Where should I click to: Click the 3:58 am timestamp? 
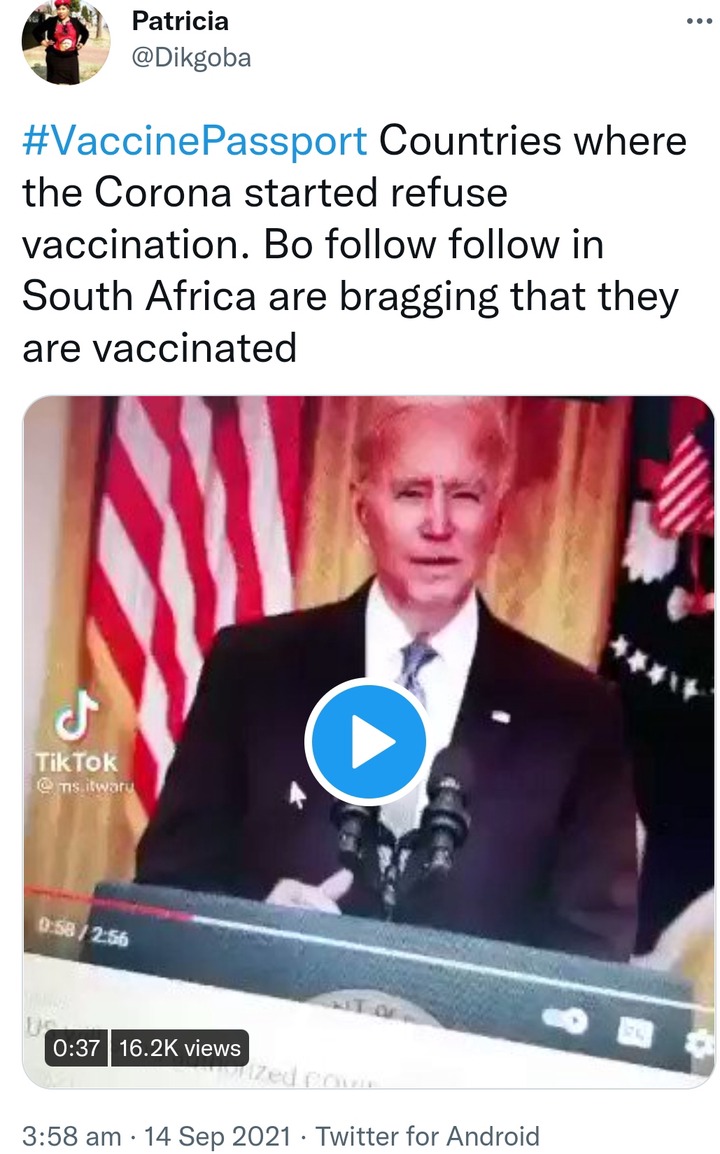[x=71, y=1136]
